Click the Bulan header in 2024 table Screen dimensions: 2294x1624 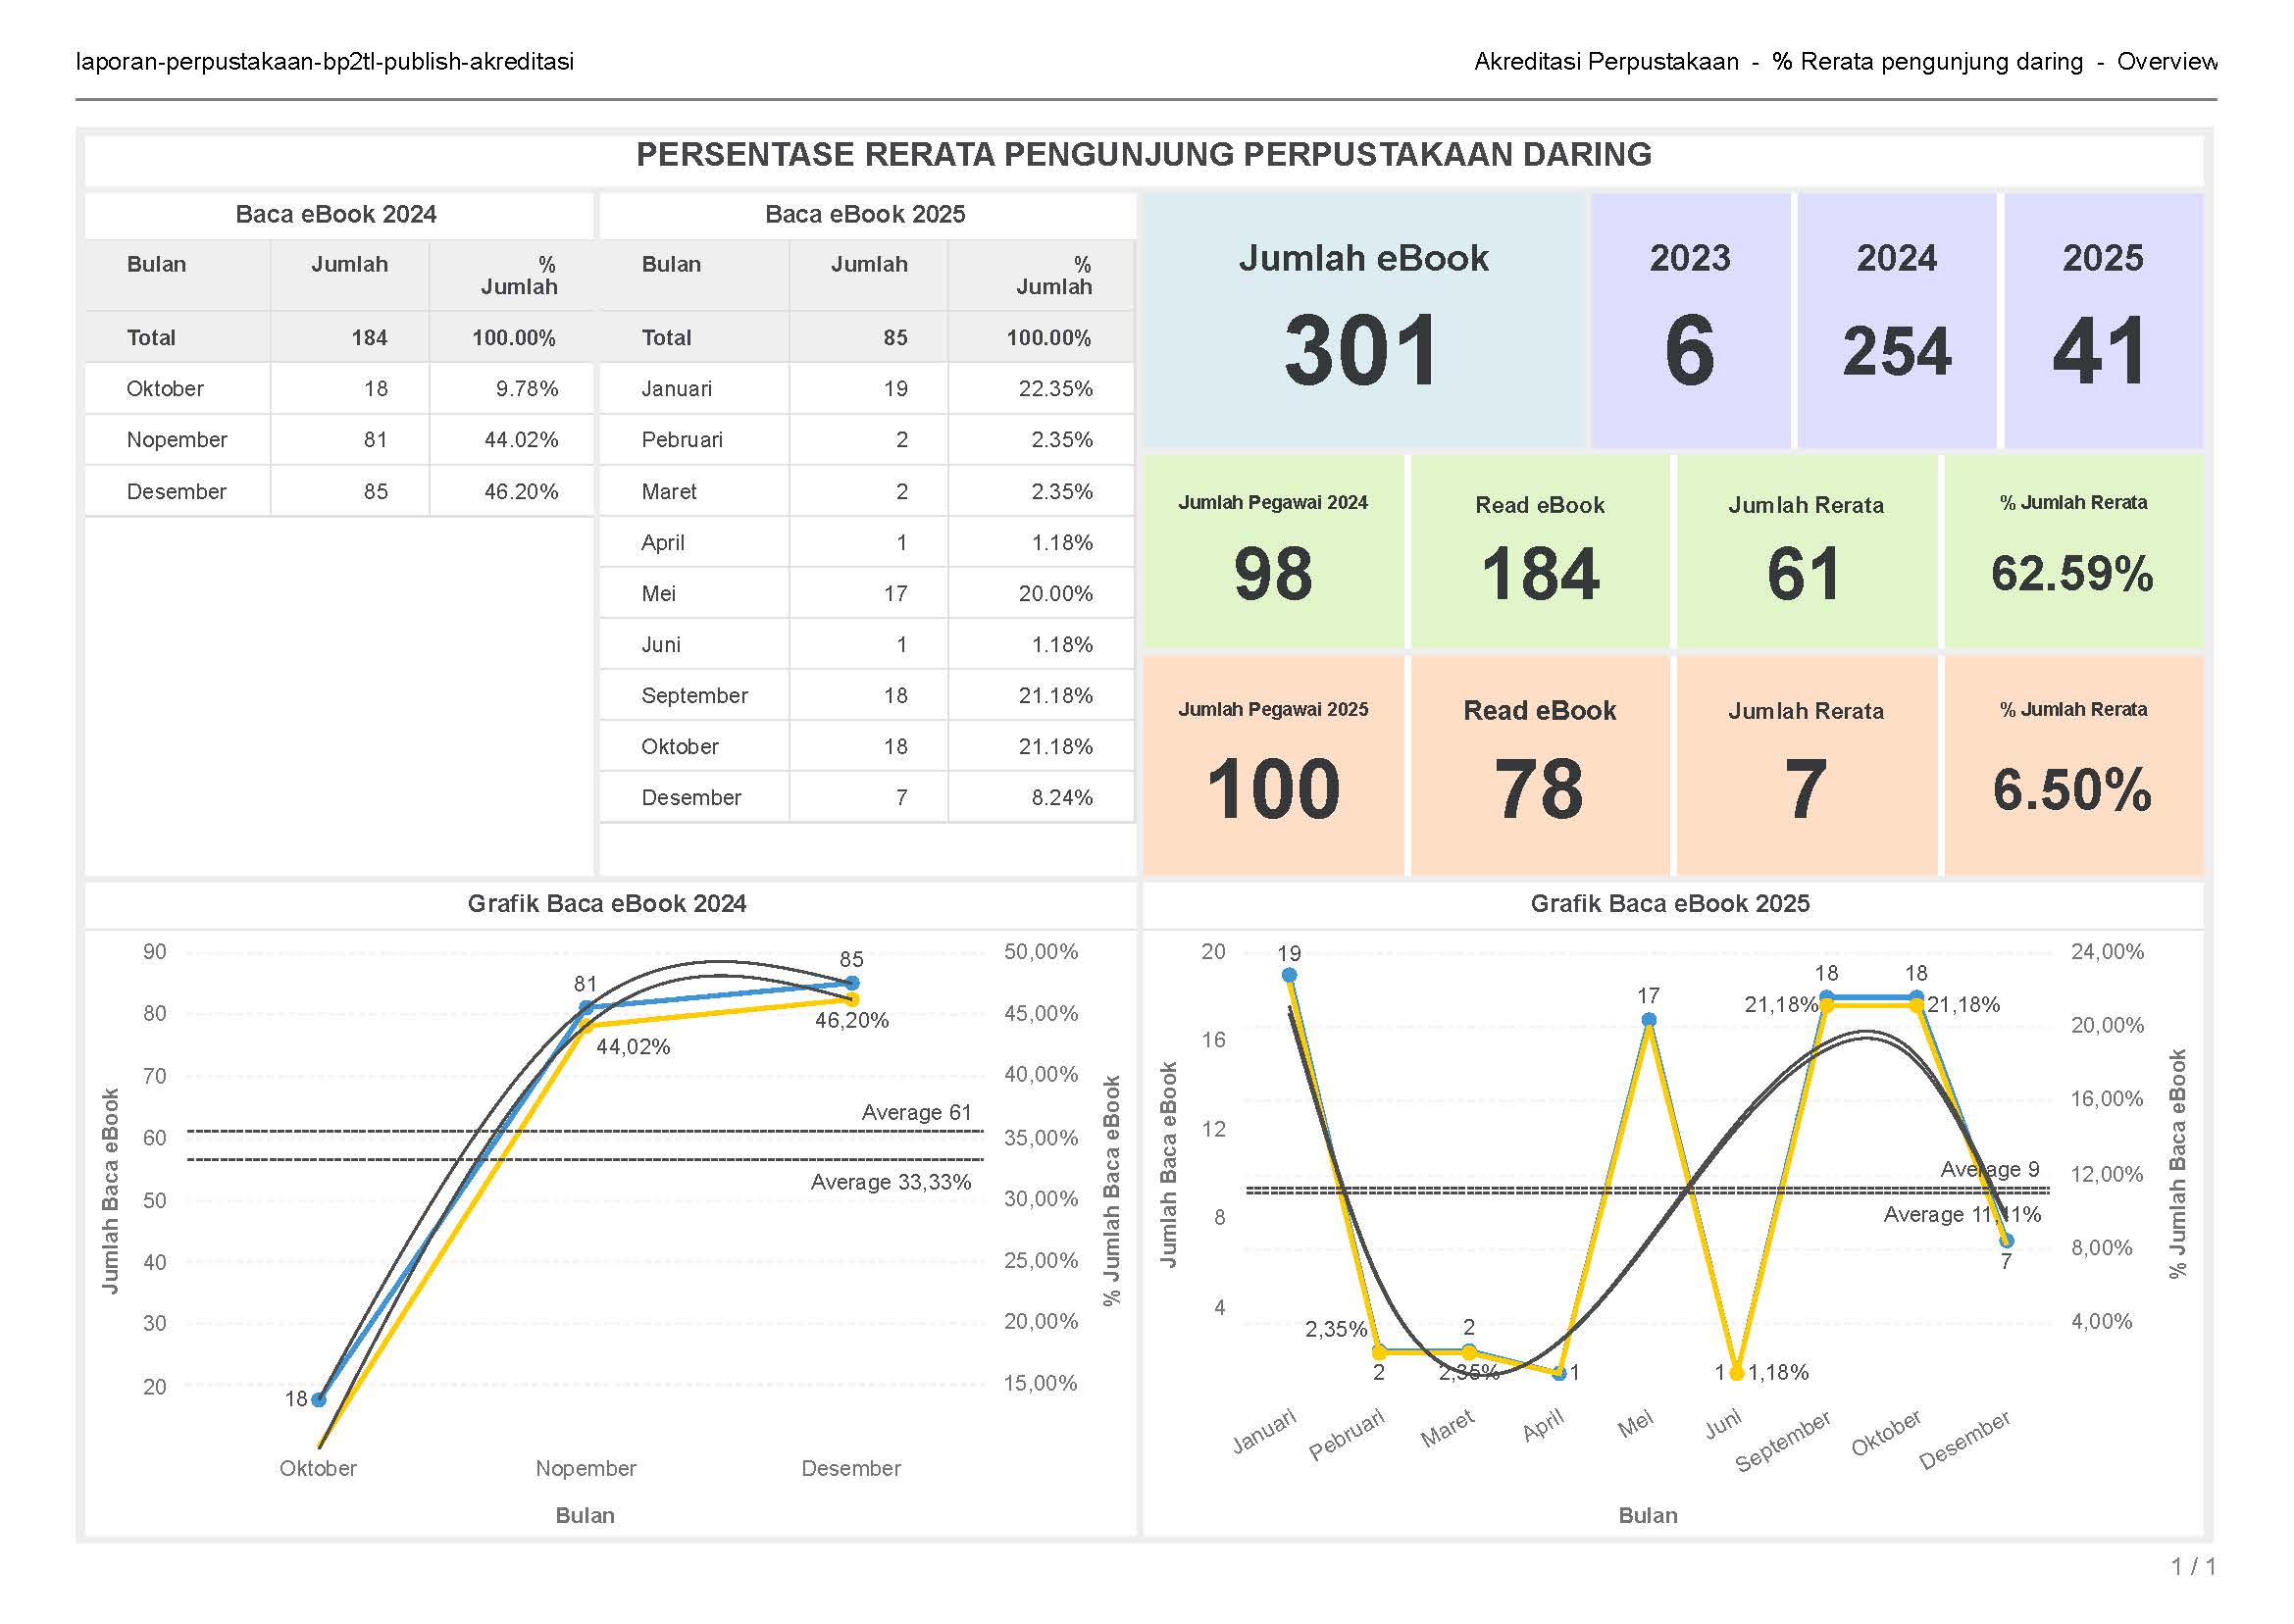tap(156, 265)
